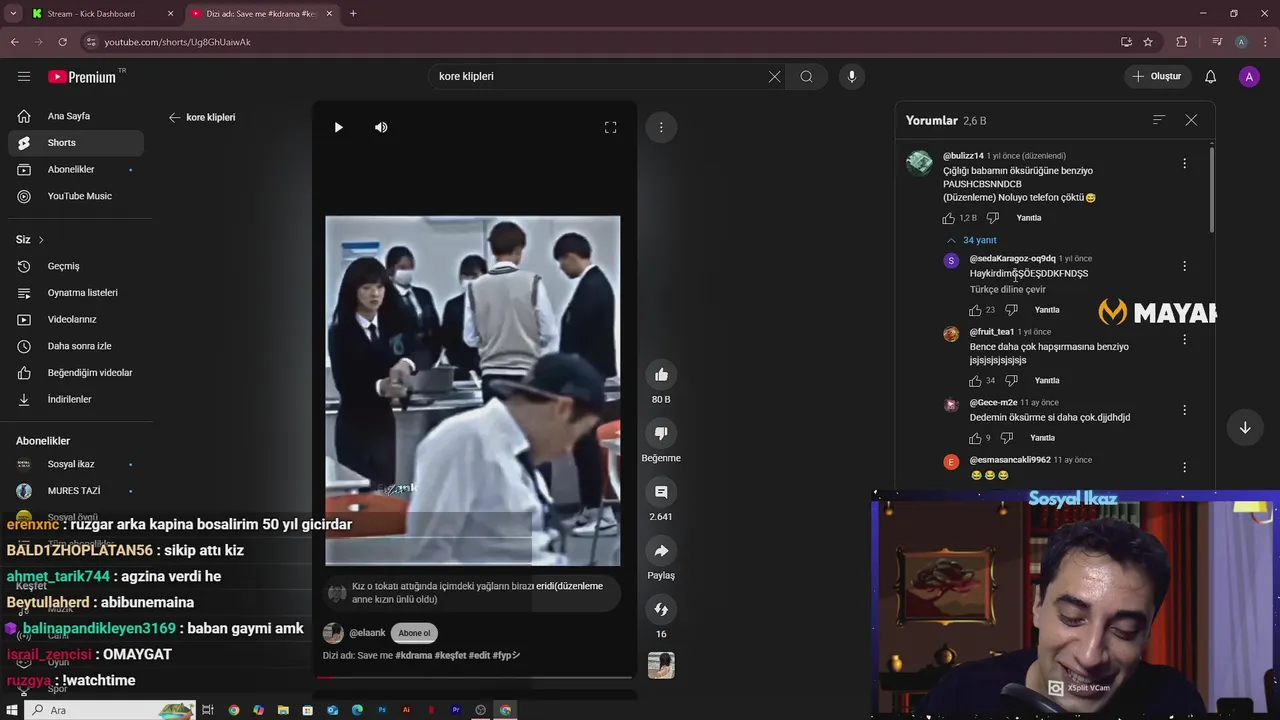Dislike the Short via Beğenme
The image size is (1280, 720).
click(x=661, y=433)
